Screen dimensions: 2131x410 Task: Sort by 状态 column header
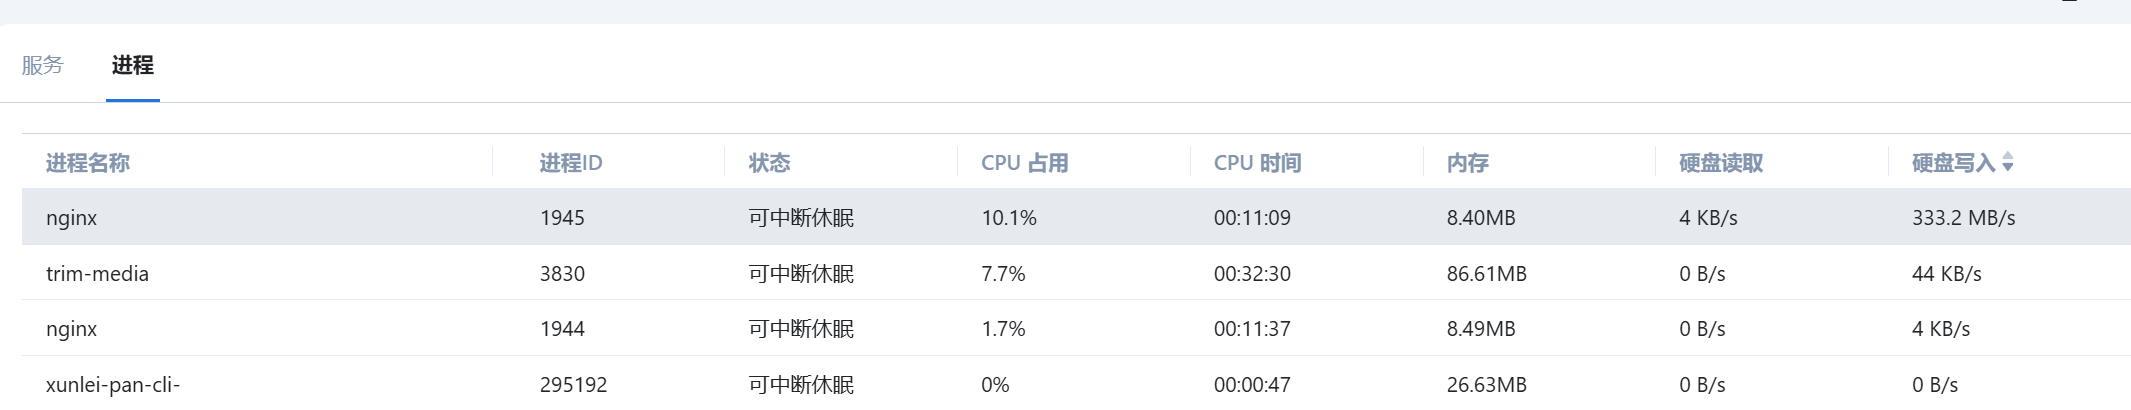[x=769, y=163]
